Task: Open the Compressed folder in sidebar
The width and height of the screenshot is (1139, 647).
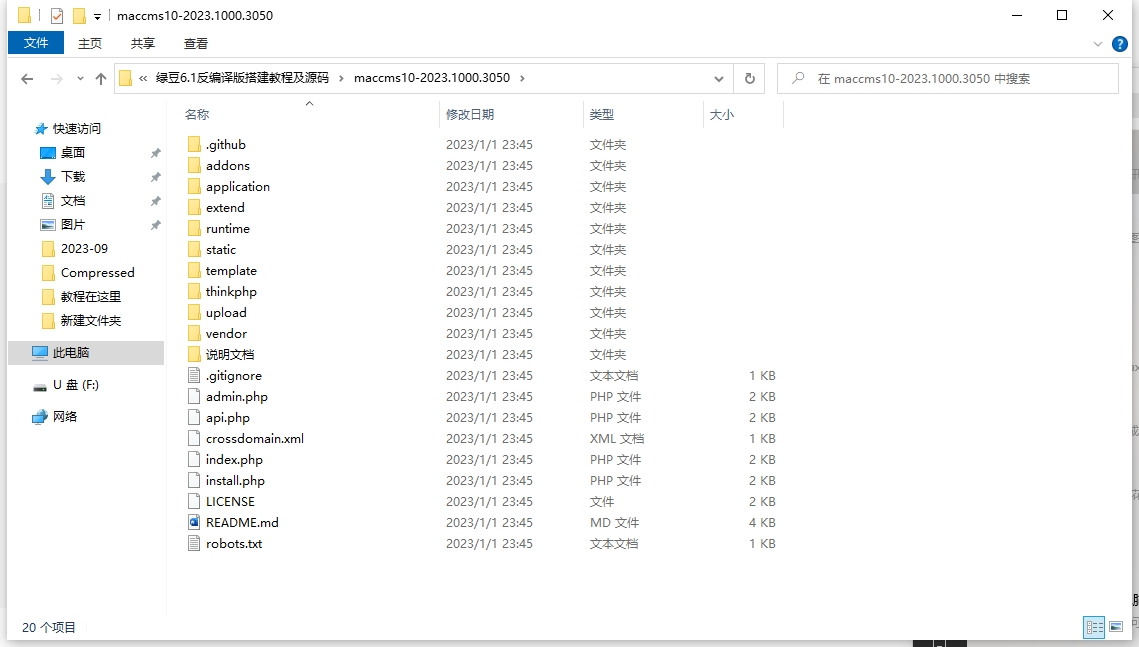Action: pos(97,272)
